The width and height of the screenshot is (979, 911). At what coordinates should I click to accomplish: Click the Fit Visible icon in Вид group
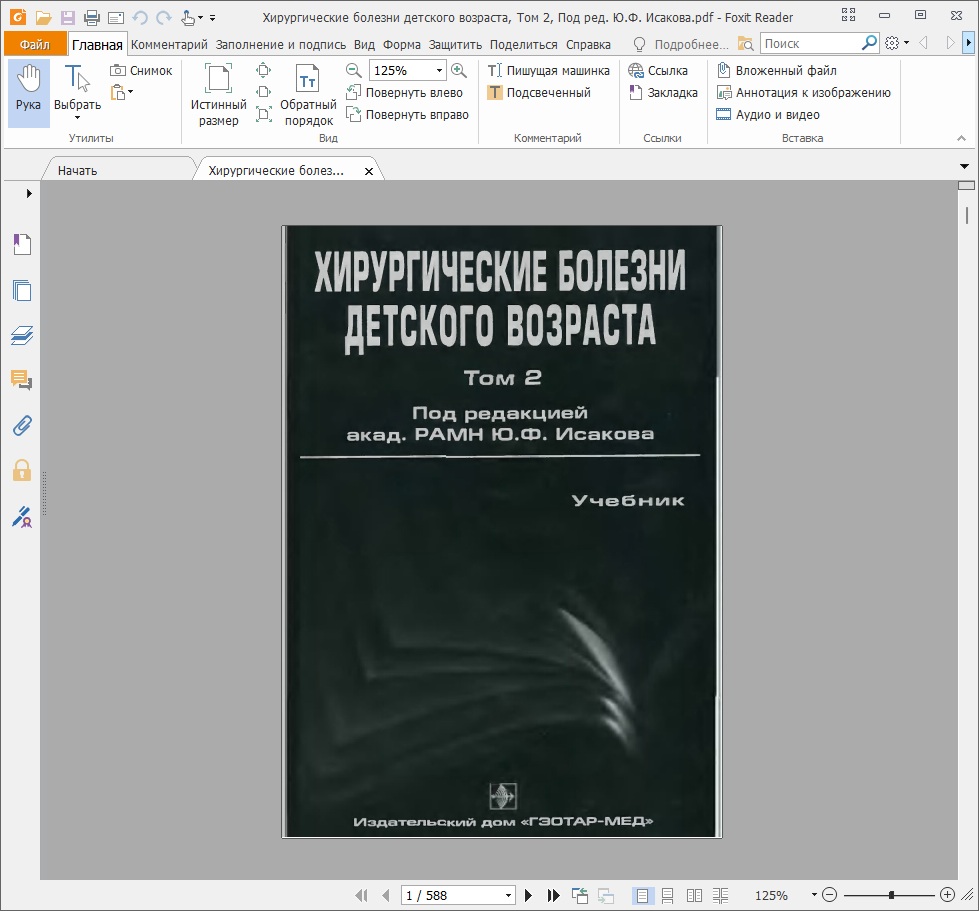coord(264,114)
